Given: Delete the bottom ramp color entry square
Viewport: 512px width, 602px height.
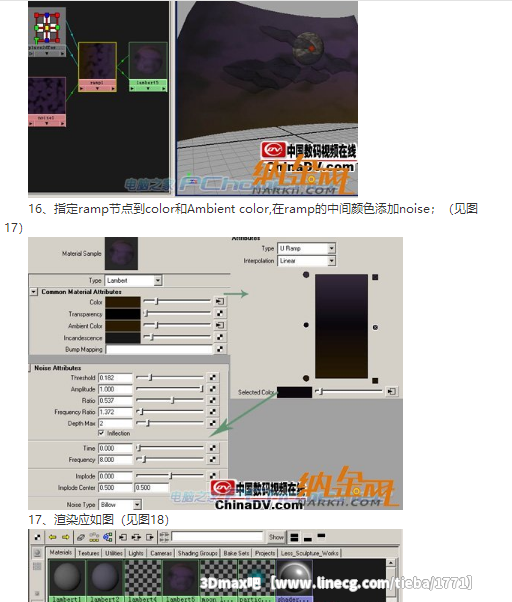Looking at the screenshot, I should coord(375,381).
